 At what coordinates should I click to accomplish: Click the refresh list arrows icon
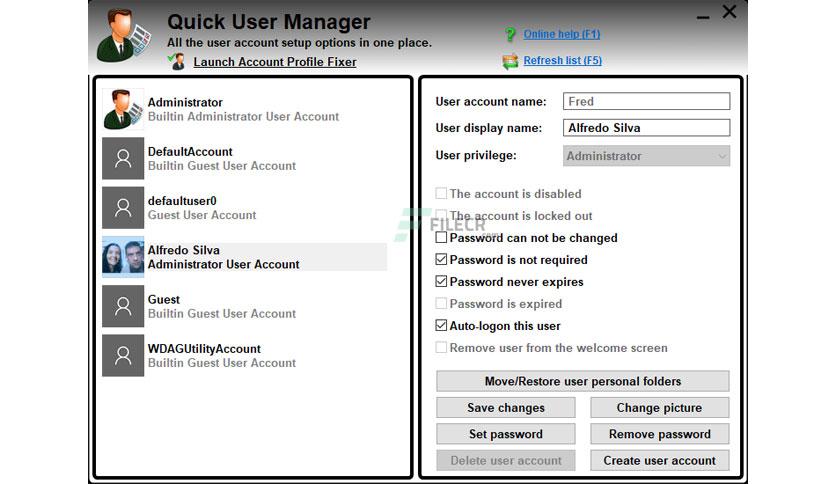pyautogui.click(x=510, y=61)
